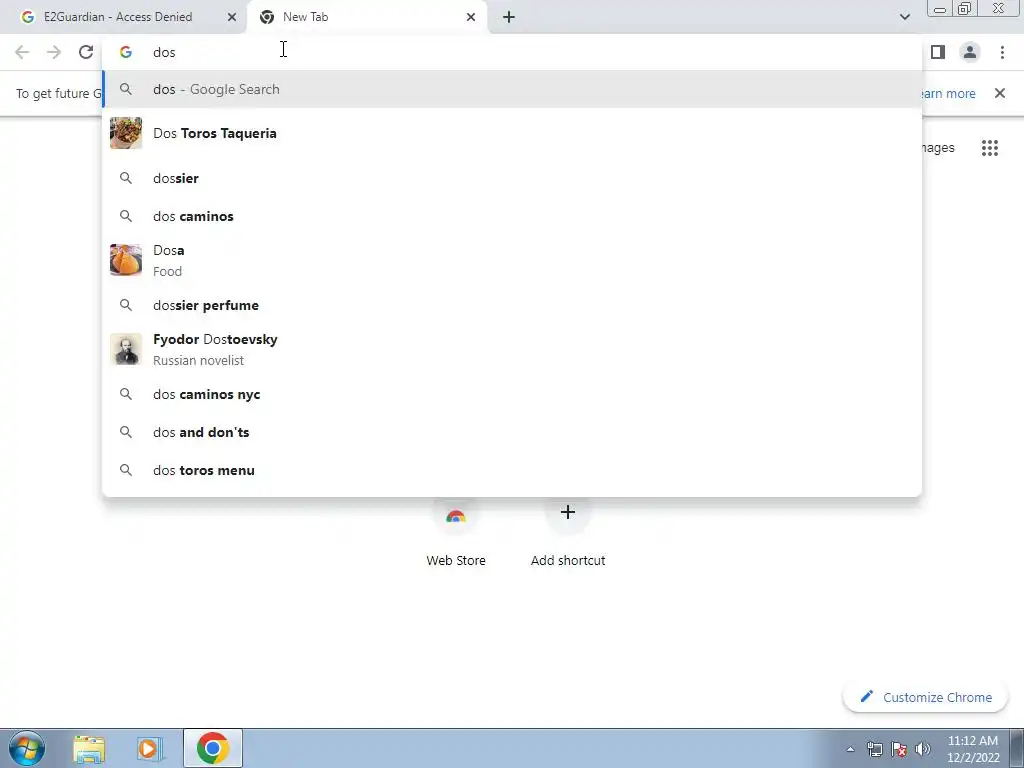Launch Windows Media Player from the taskbar
1024x768 pixels.
tap(149, 748)
